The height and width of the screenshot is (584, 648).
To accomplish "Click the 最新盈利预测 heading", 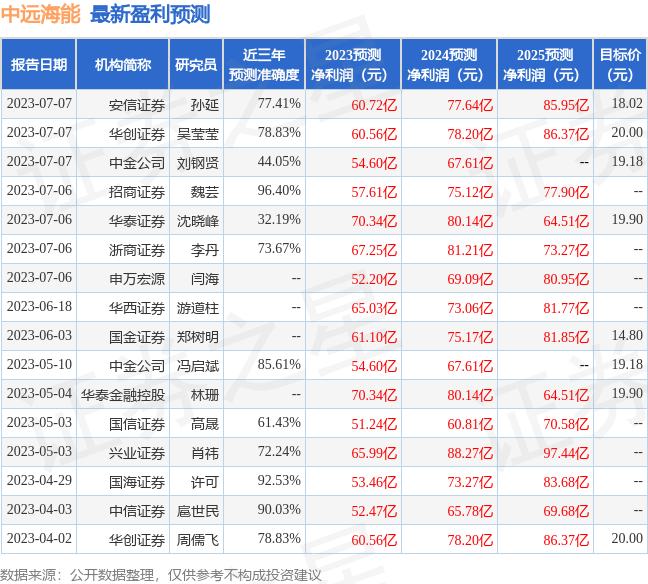I will (150, 14).
